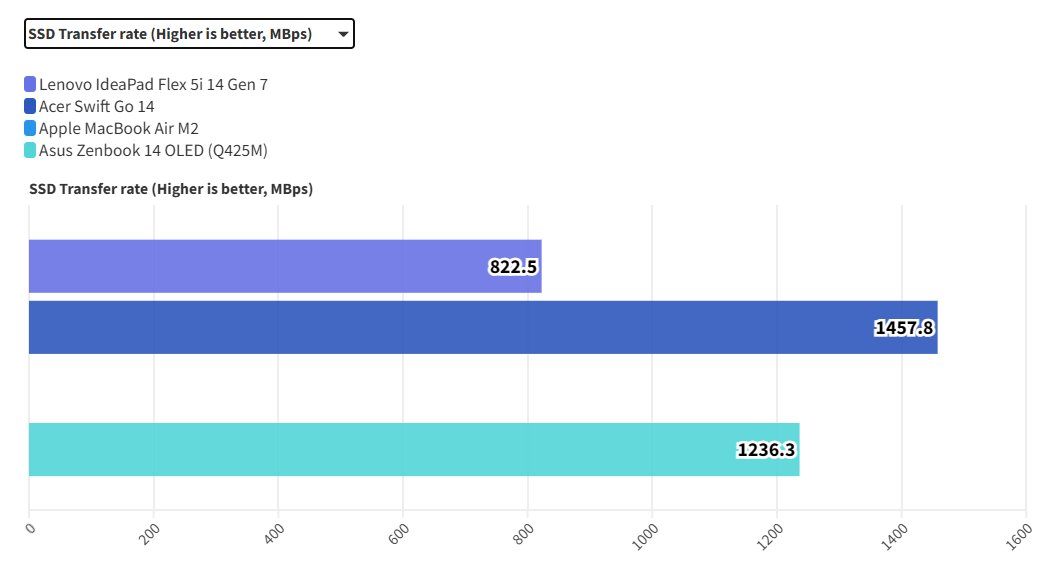The width and height of the screenshot is (1059, 565).
Task: Toggle Lenovo IdeaPad Flex 5i 14 Gen 7 legend label
Action: click(153, 85)
